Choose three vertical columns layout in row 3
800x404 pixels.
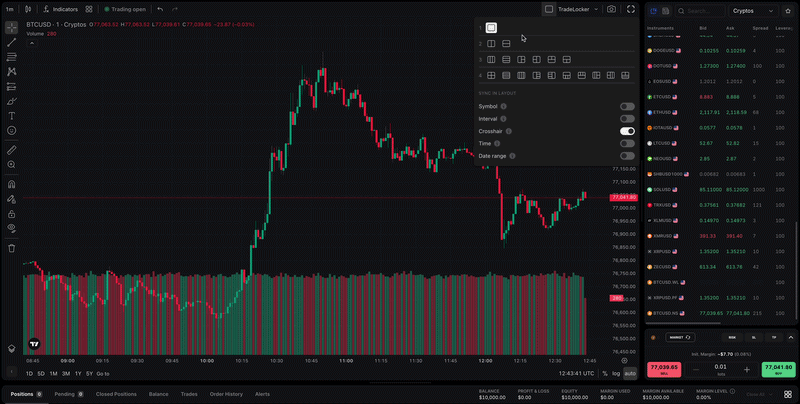(x=491, y=60)
